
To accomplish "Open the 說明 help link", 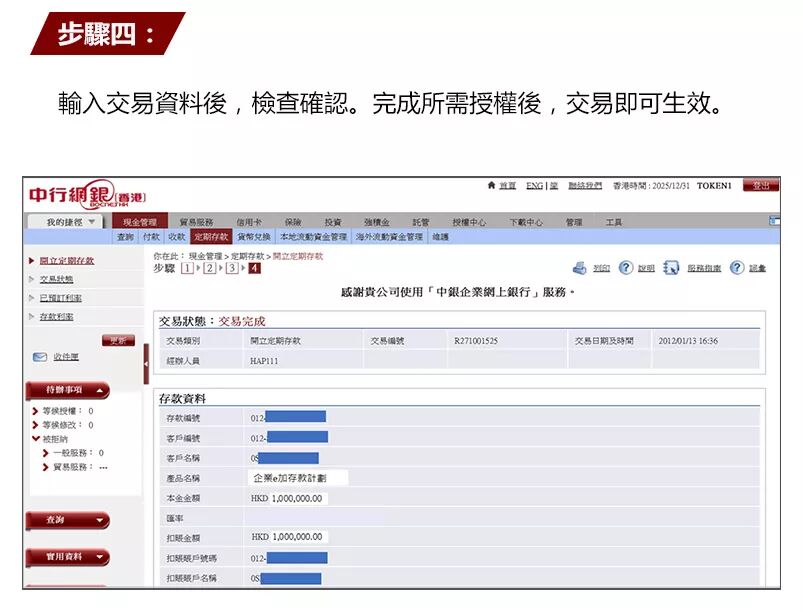I will click(x=646, y=268).
